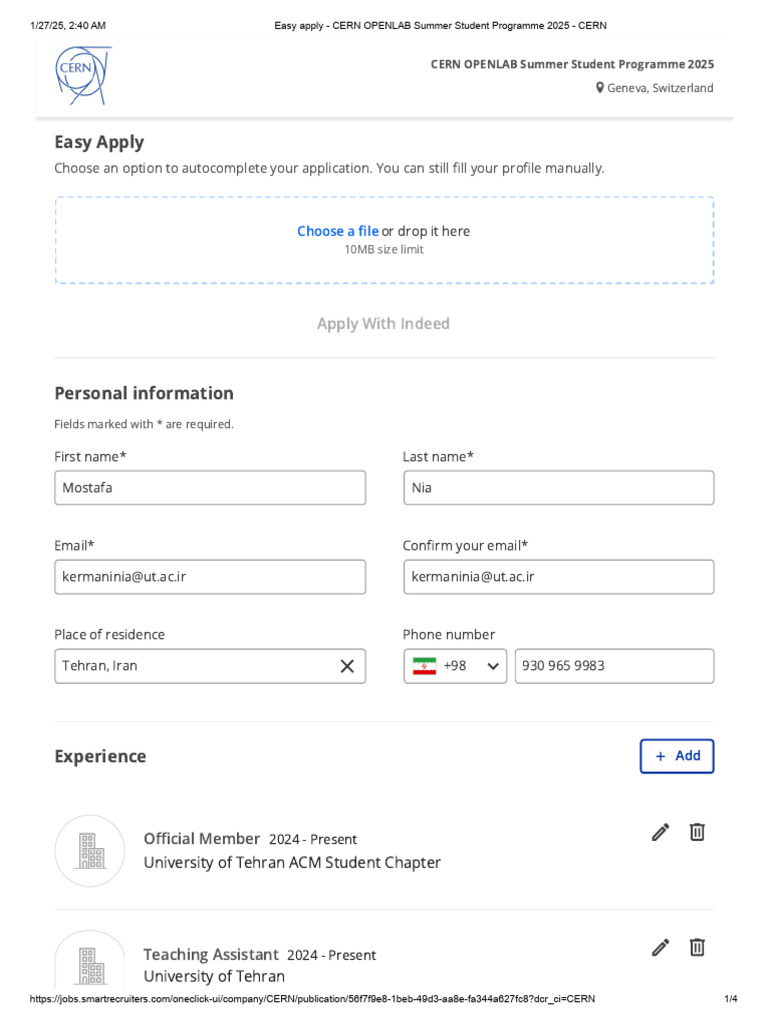Click the ACM Student Chapter company icon

coord(90,851)
